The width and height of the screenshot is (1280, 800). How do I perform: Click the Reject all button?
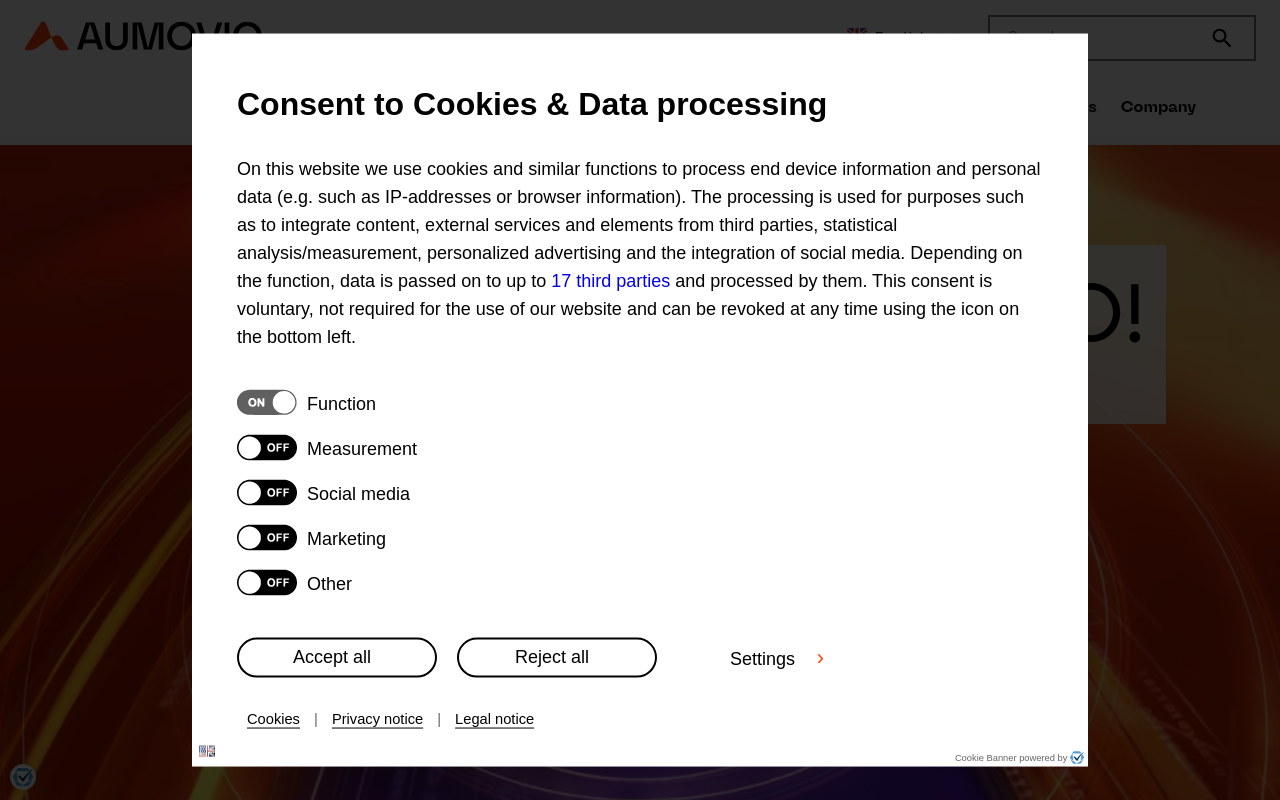pyautogui.click(x=557, y=657)
